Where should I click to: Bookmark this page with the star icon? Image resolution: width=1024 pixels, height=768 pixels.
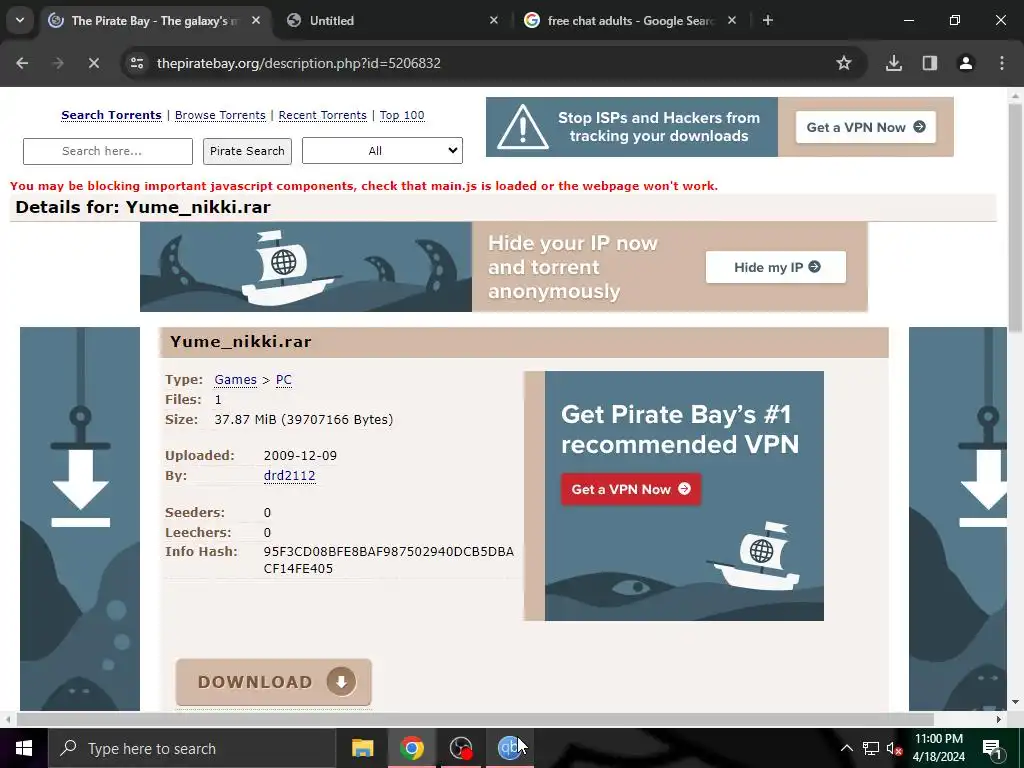[844, 63]
